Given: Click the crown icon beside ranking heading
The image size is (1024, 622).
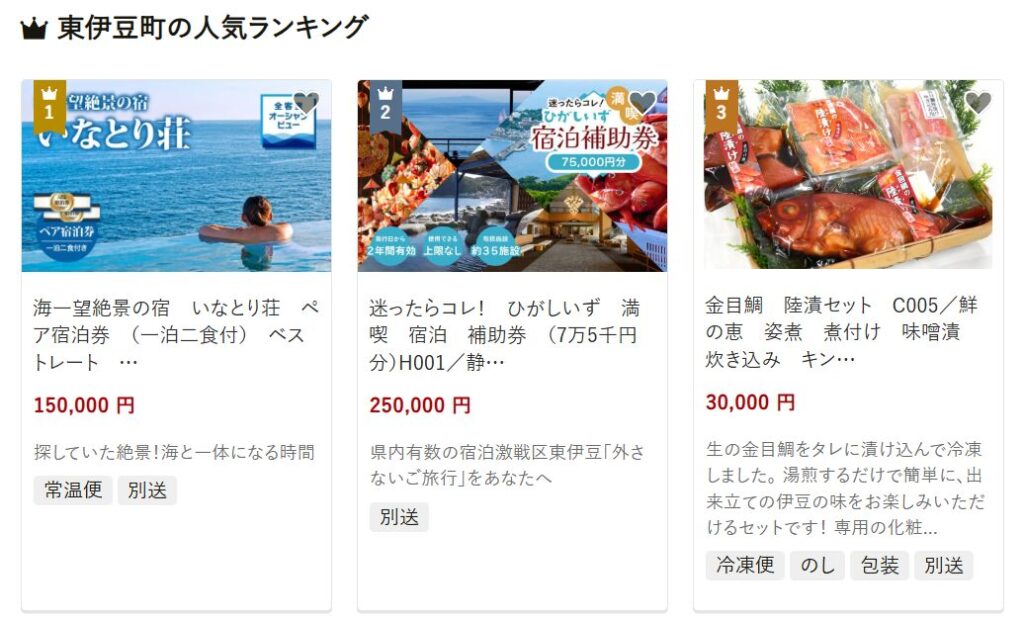Looking at the screenshot, I should [x=34, y=29].
